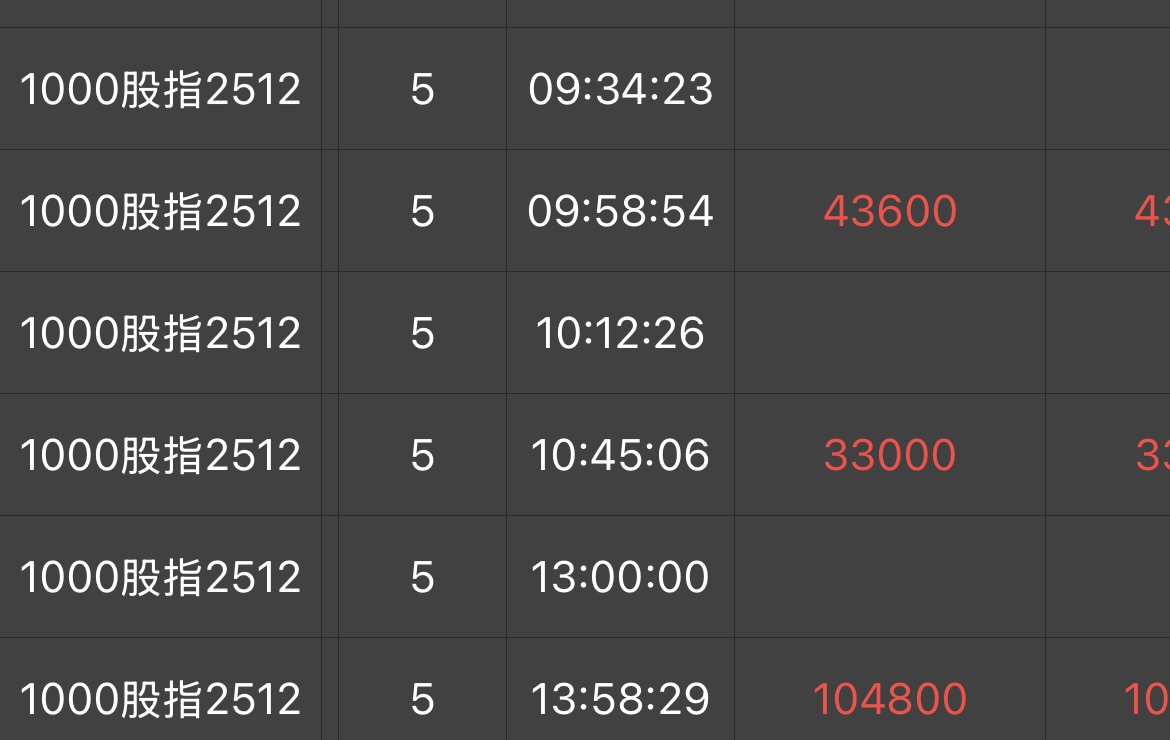Select 1000股指2512 in the 09:58:54 row

pos(160,211)
